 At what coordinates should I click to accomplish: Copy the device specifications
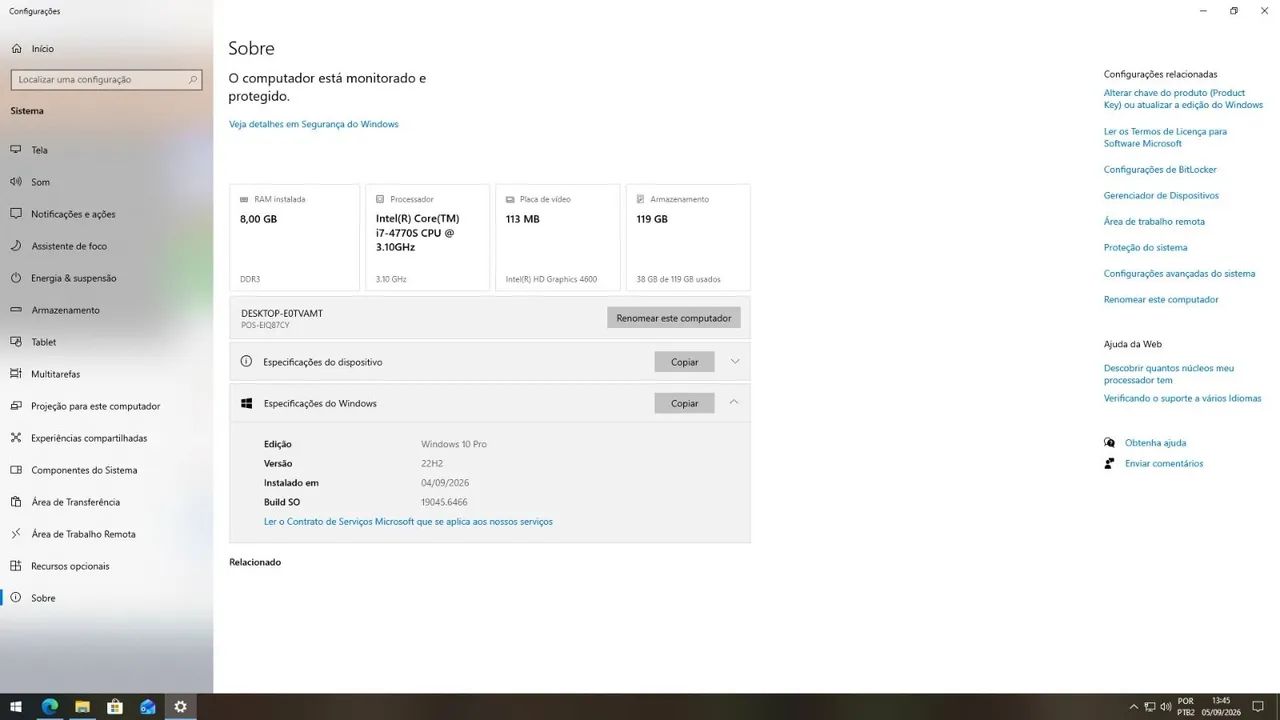click(685, 362)
